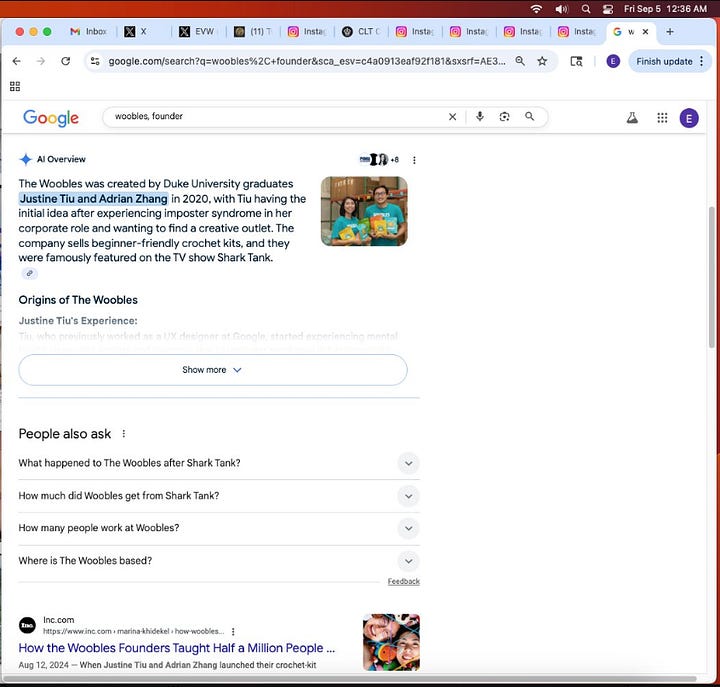
Task: Open Search Labs flask icon
Action: [x=632, y=118]
